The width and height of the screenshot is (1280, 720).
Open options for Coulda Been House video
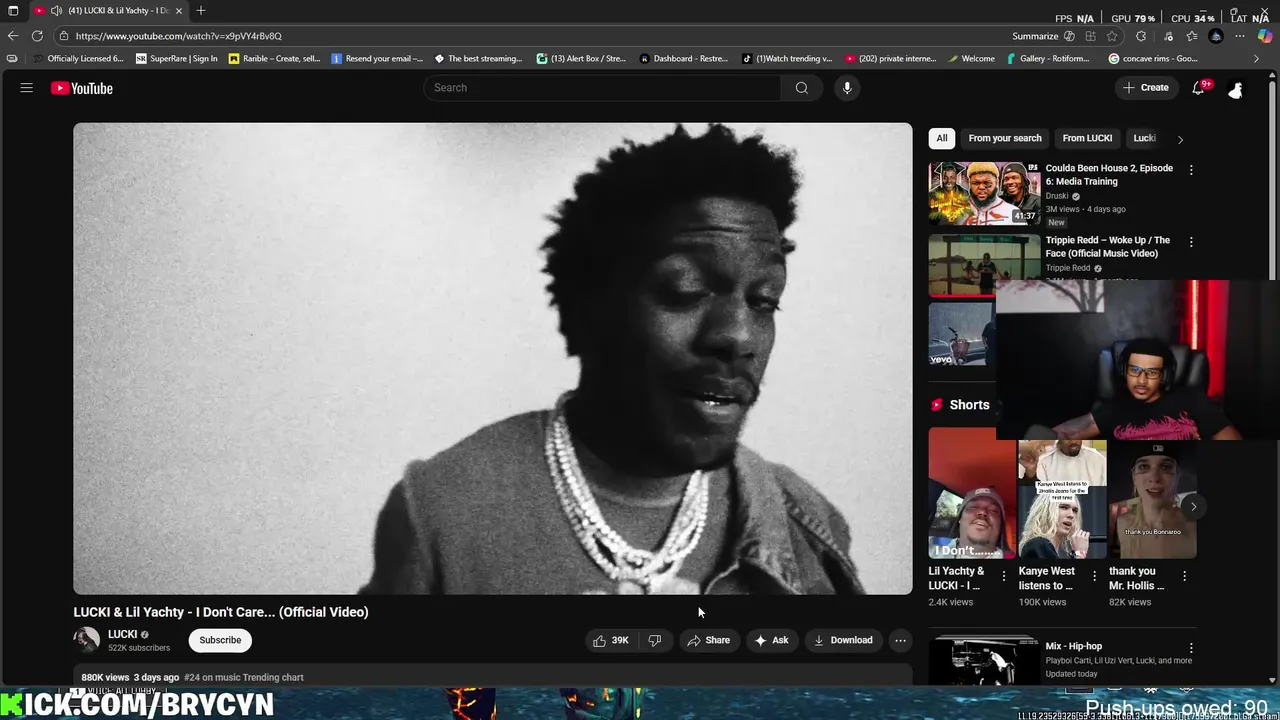coord(1191,170)
